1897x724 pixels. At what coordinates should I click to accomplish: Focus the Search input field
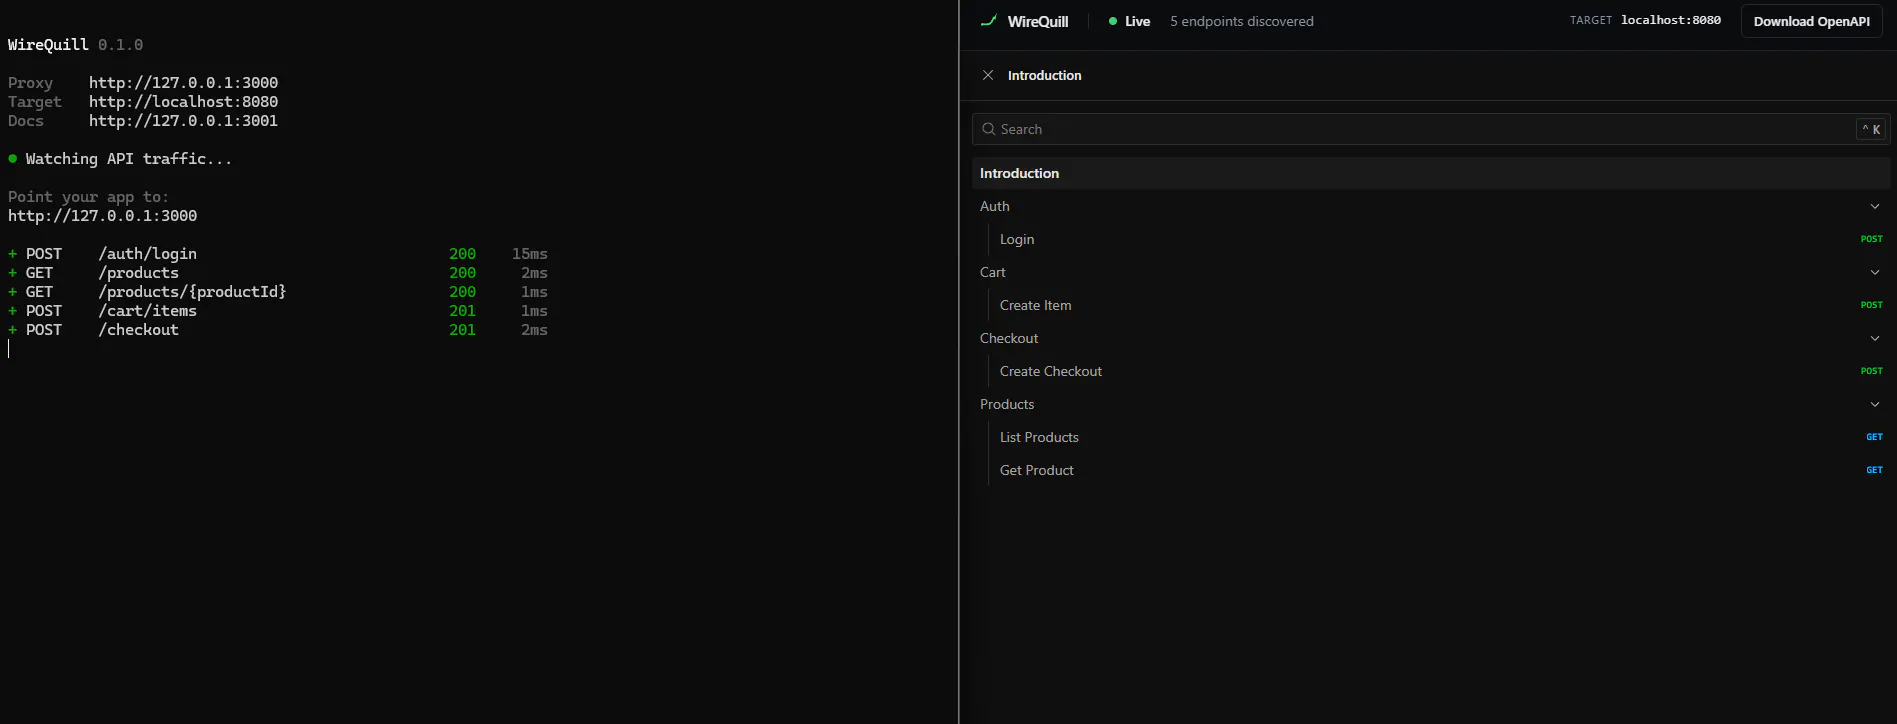[1431, 129]
